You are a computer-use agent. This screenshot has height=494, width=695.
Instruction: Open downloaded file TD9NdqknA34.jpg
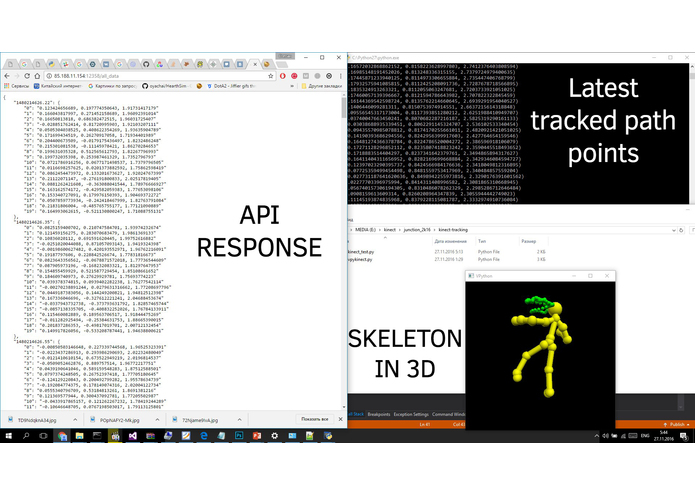[37, 420]
